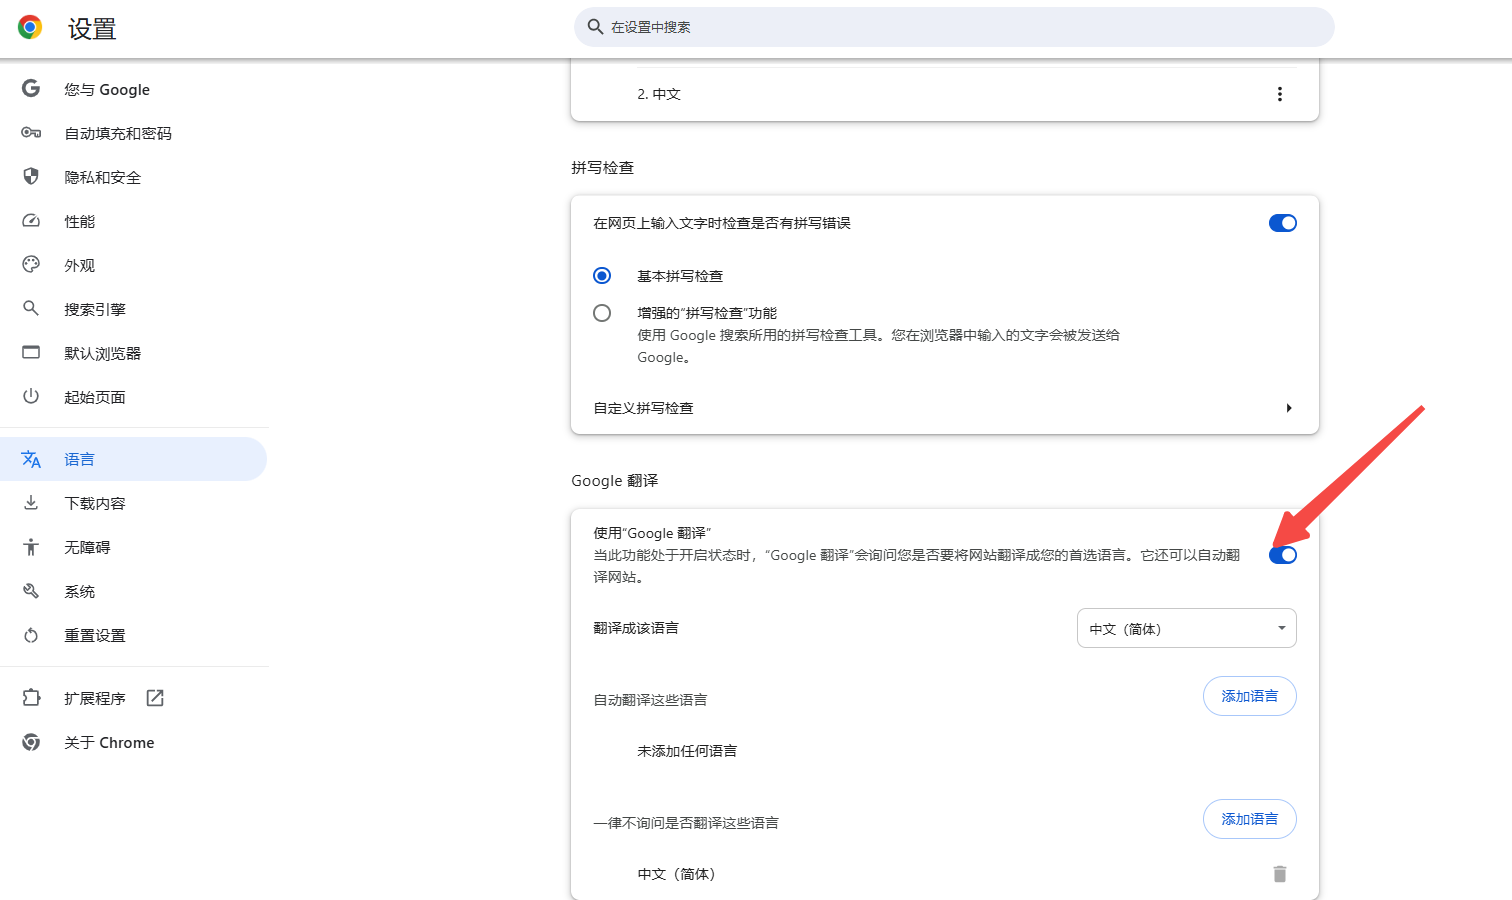The height and width of the screenshot is (900, 1512).
Task: Click the Google G sidebar icon
Action: (31, 89)
